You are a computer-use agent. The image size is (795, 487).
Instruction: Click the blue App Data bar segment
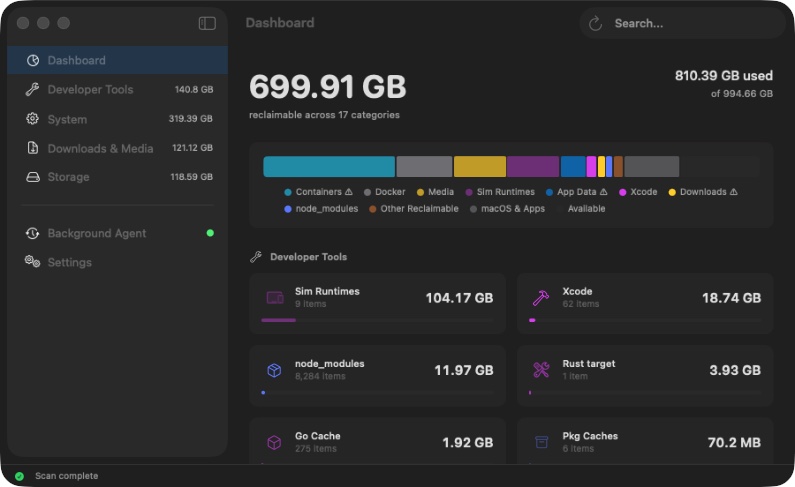[573, 167]
